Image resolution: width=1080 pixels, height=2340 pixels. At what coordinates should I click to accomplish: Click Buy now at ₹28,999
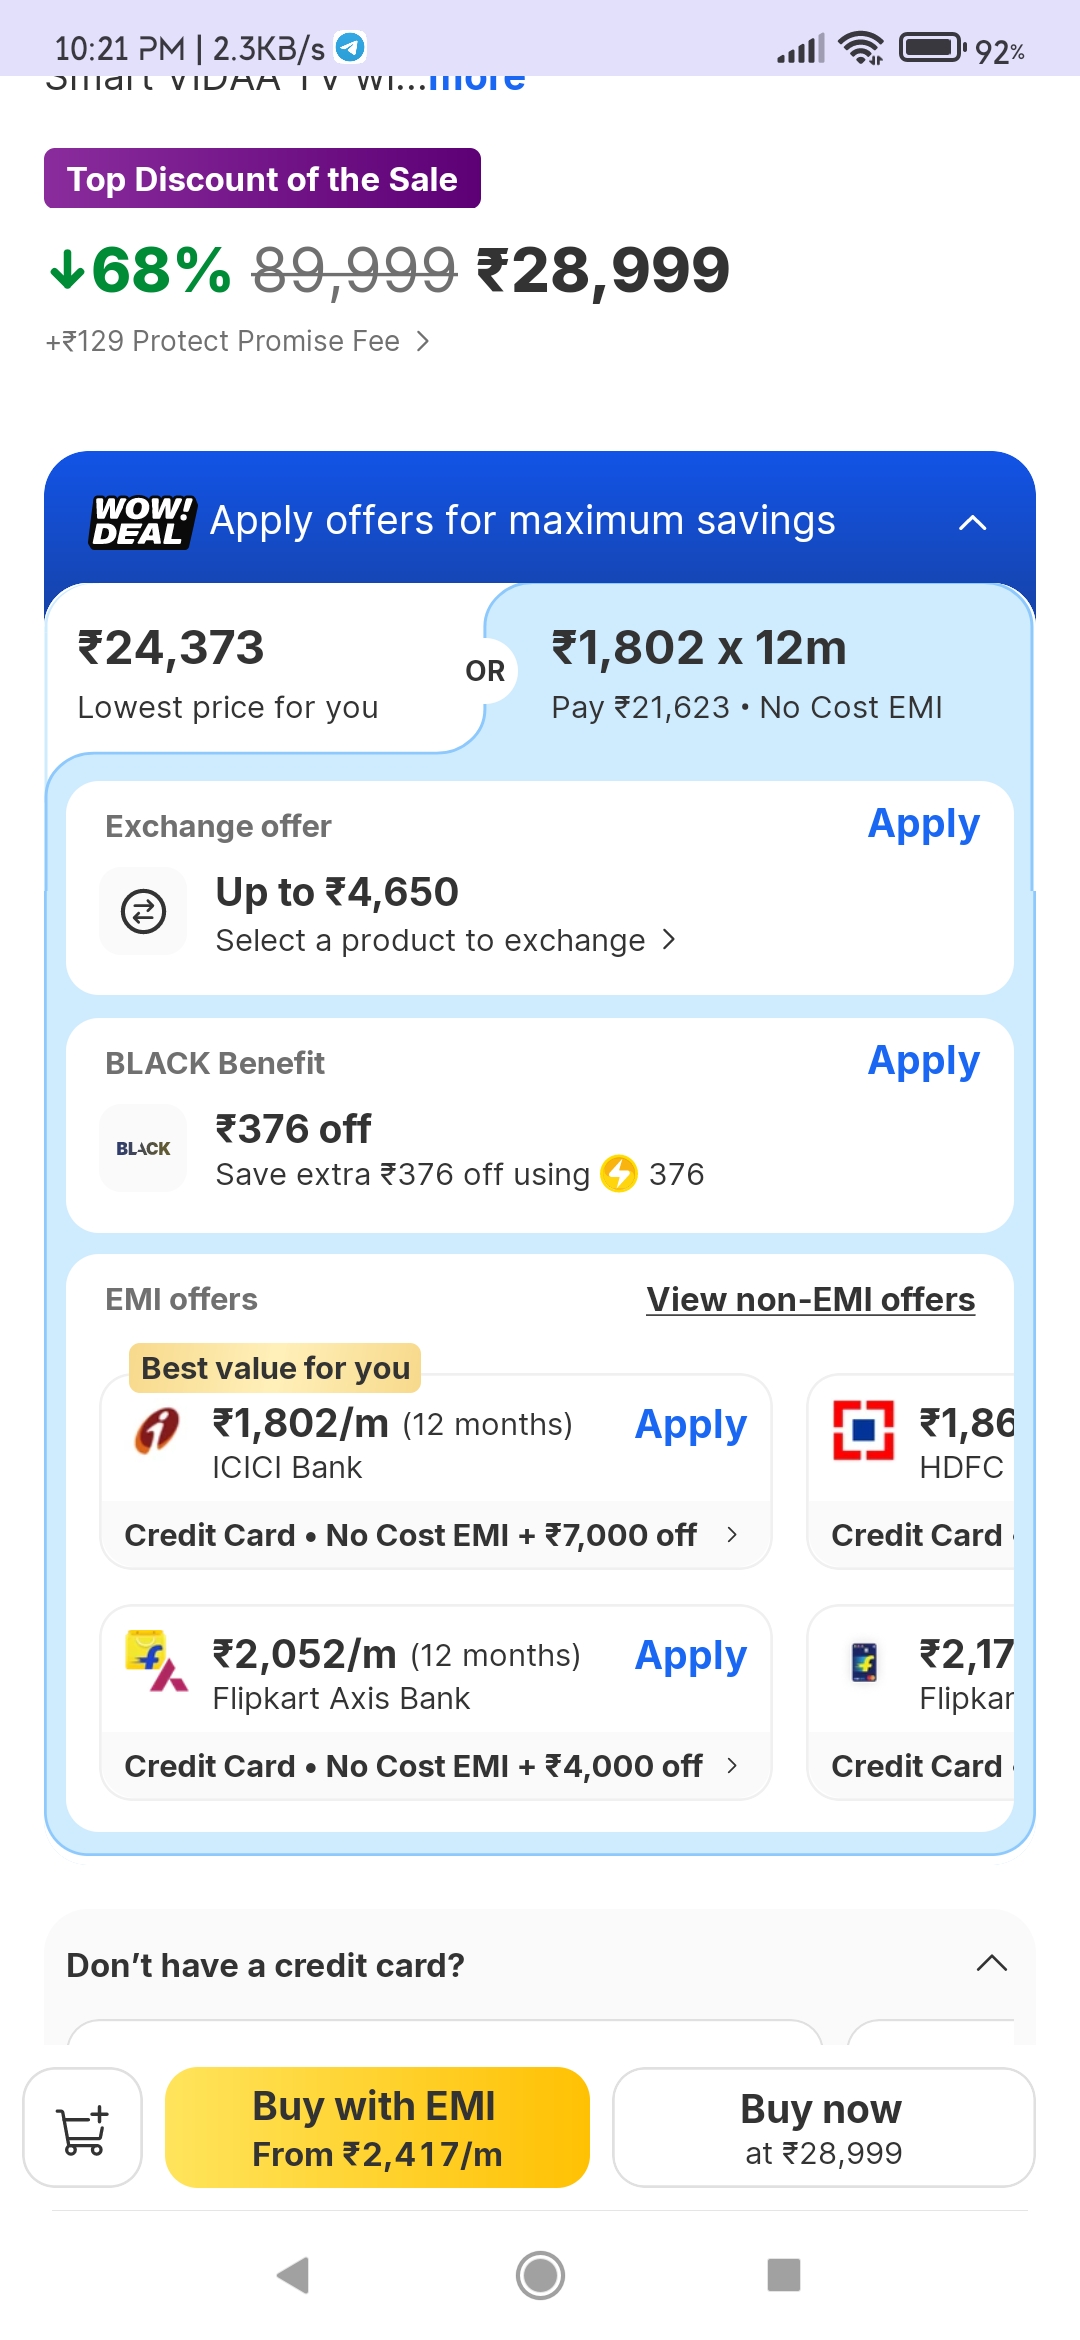click(x=821, y=2128)
